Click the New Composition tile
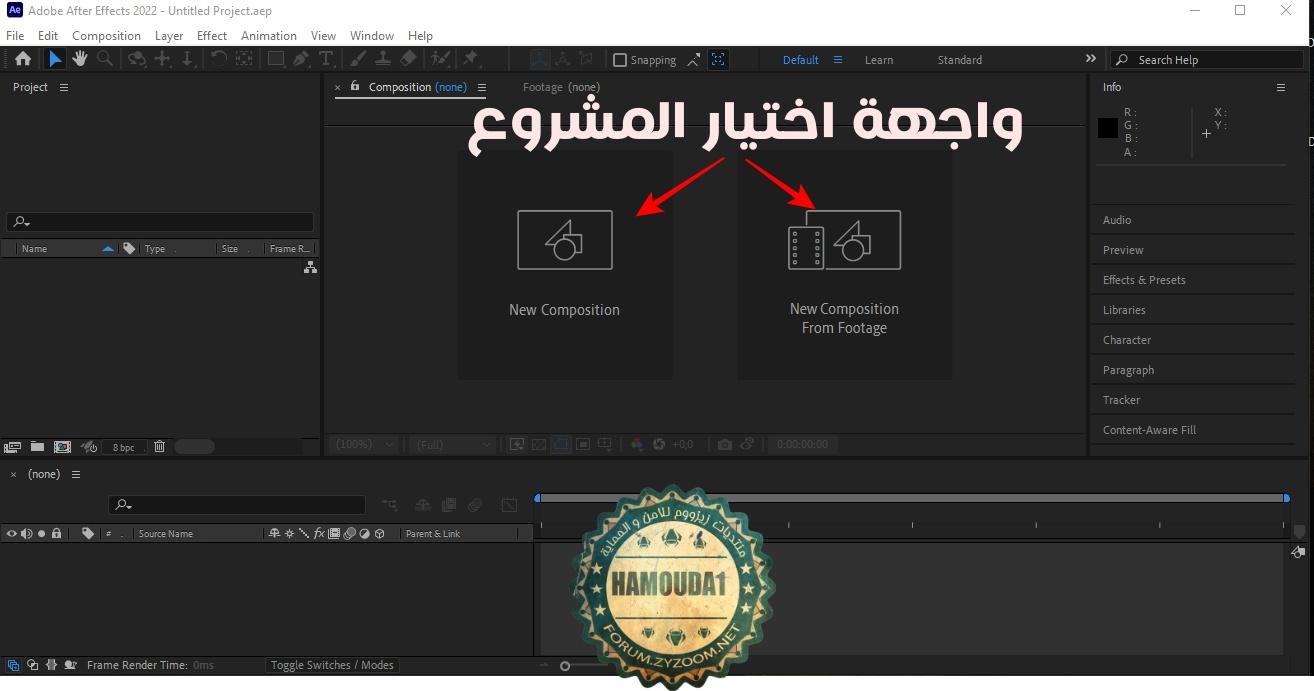Screen dimensions: 1314x691 point(565,265)
